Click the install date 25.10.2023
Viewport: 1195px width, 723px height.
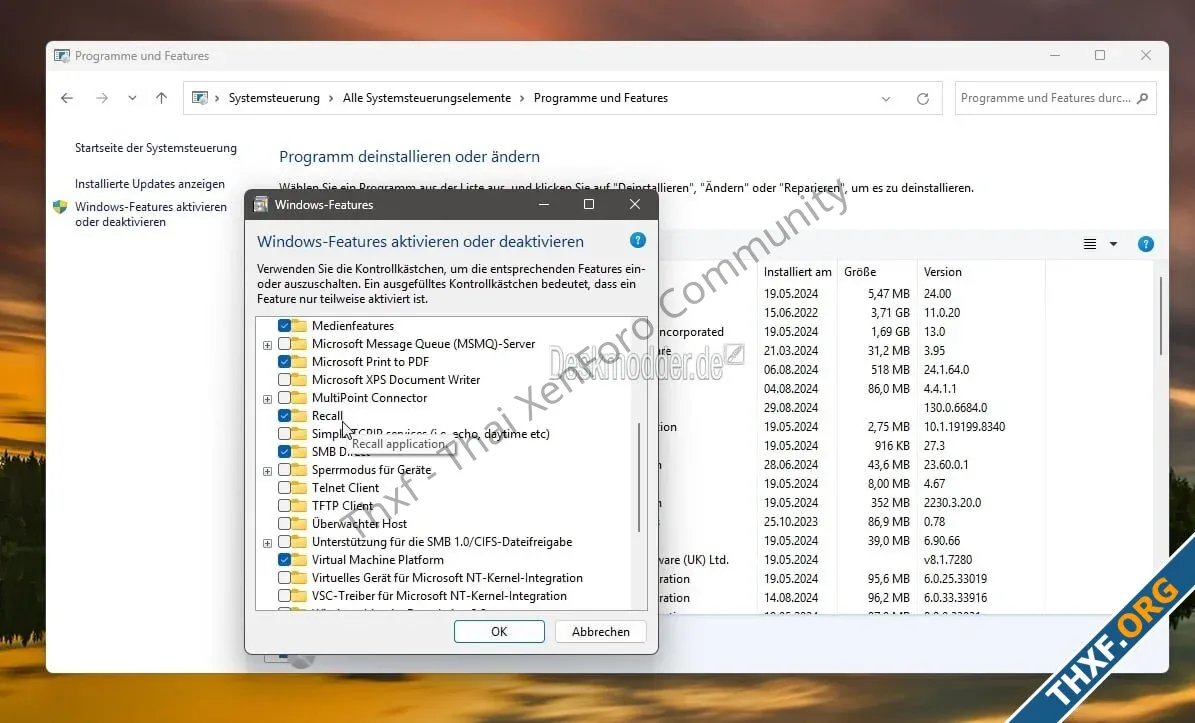tap(790, 522)
